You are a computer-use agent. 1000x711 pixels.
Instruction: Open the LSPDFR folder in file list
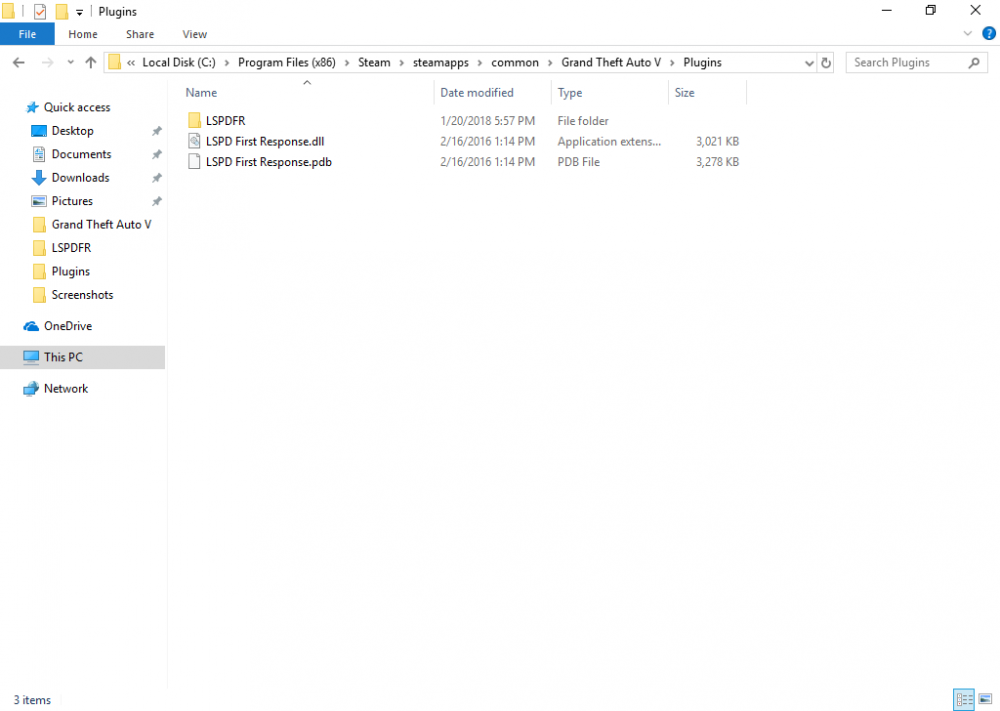pos(225,121)
